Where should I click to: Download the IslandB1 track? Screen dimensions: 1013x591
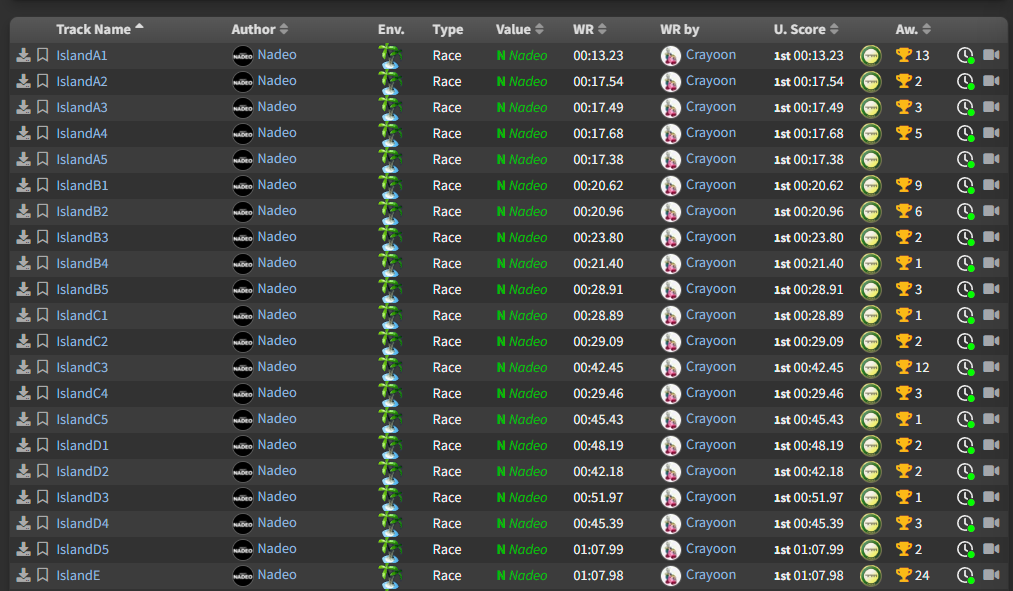(23, 185)
